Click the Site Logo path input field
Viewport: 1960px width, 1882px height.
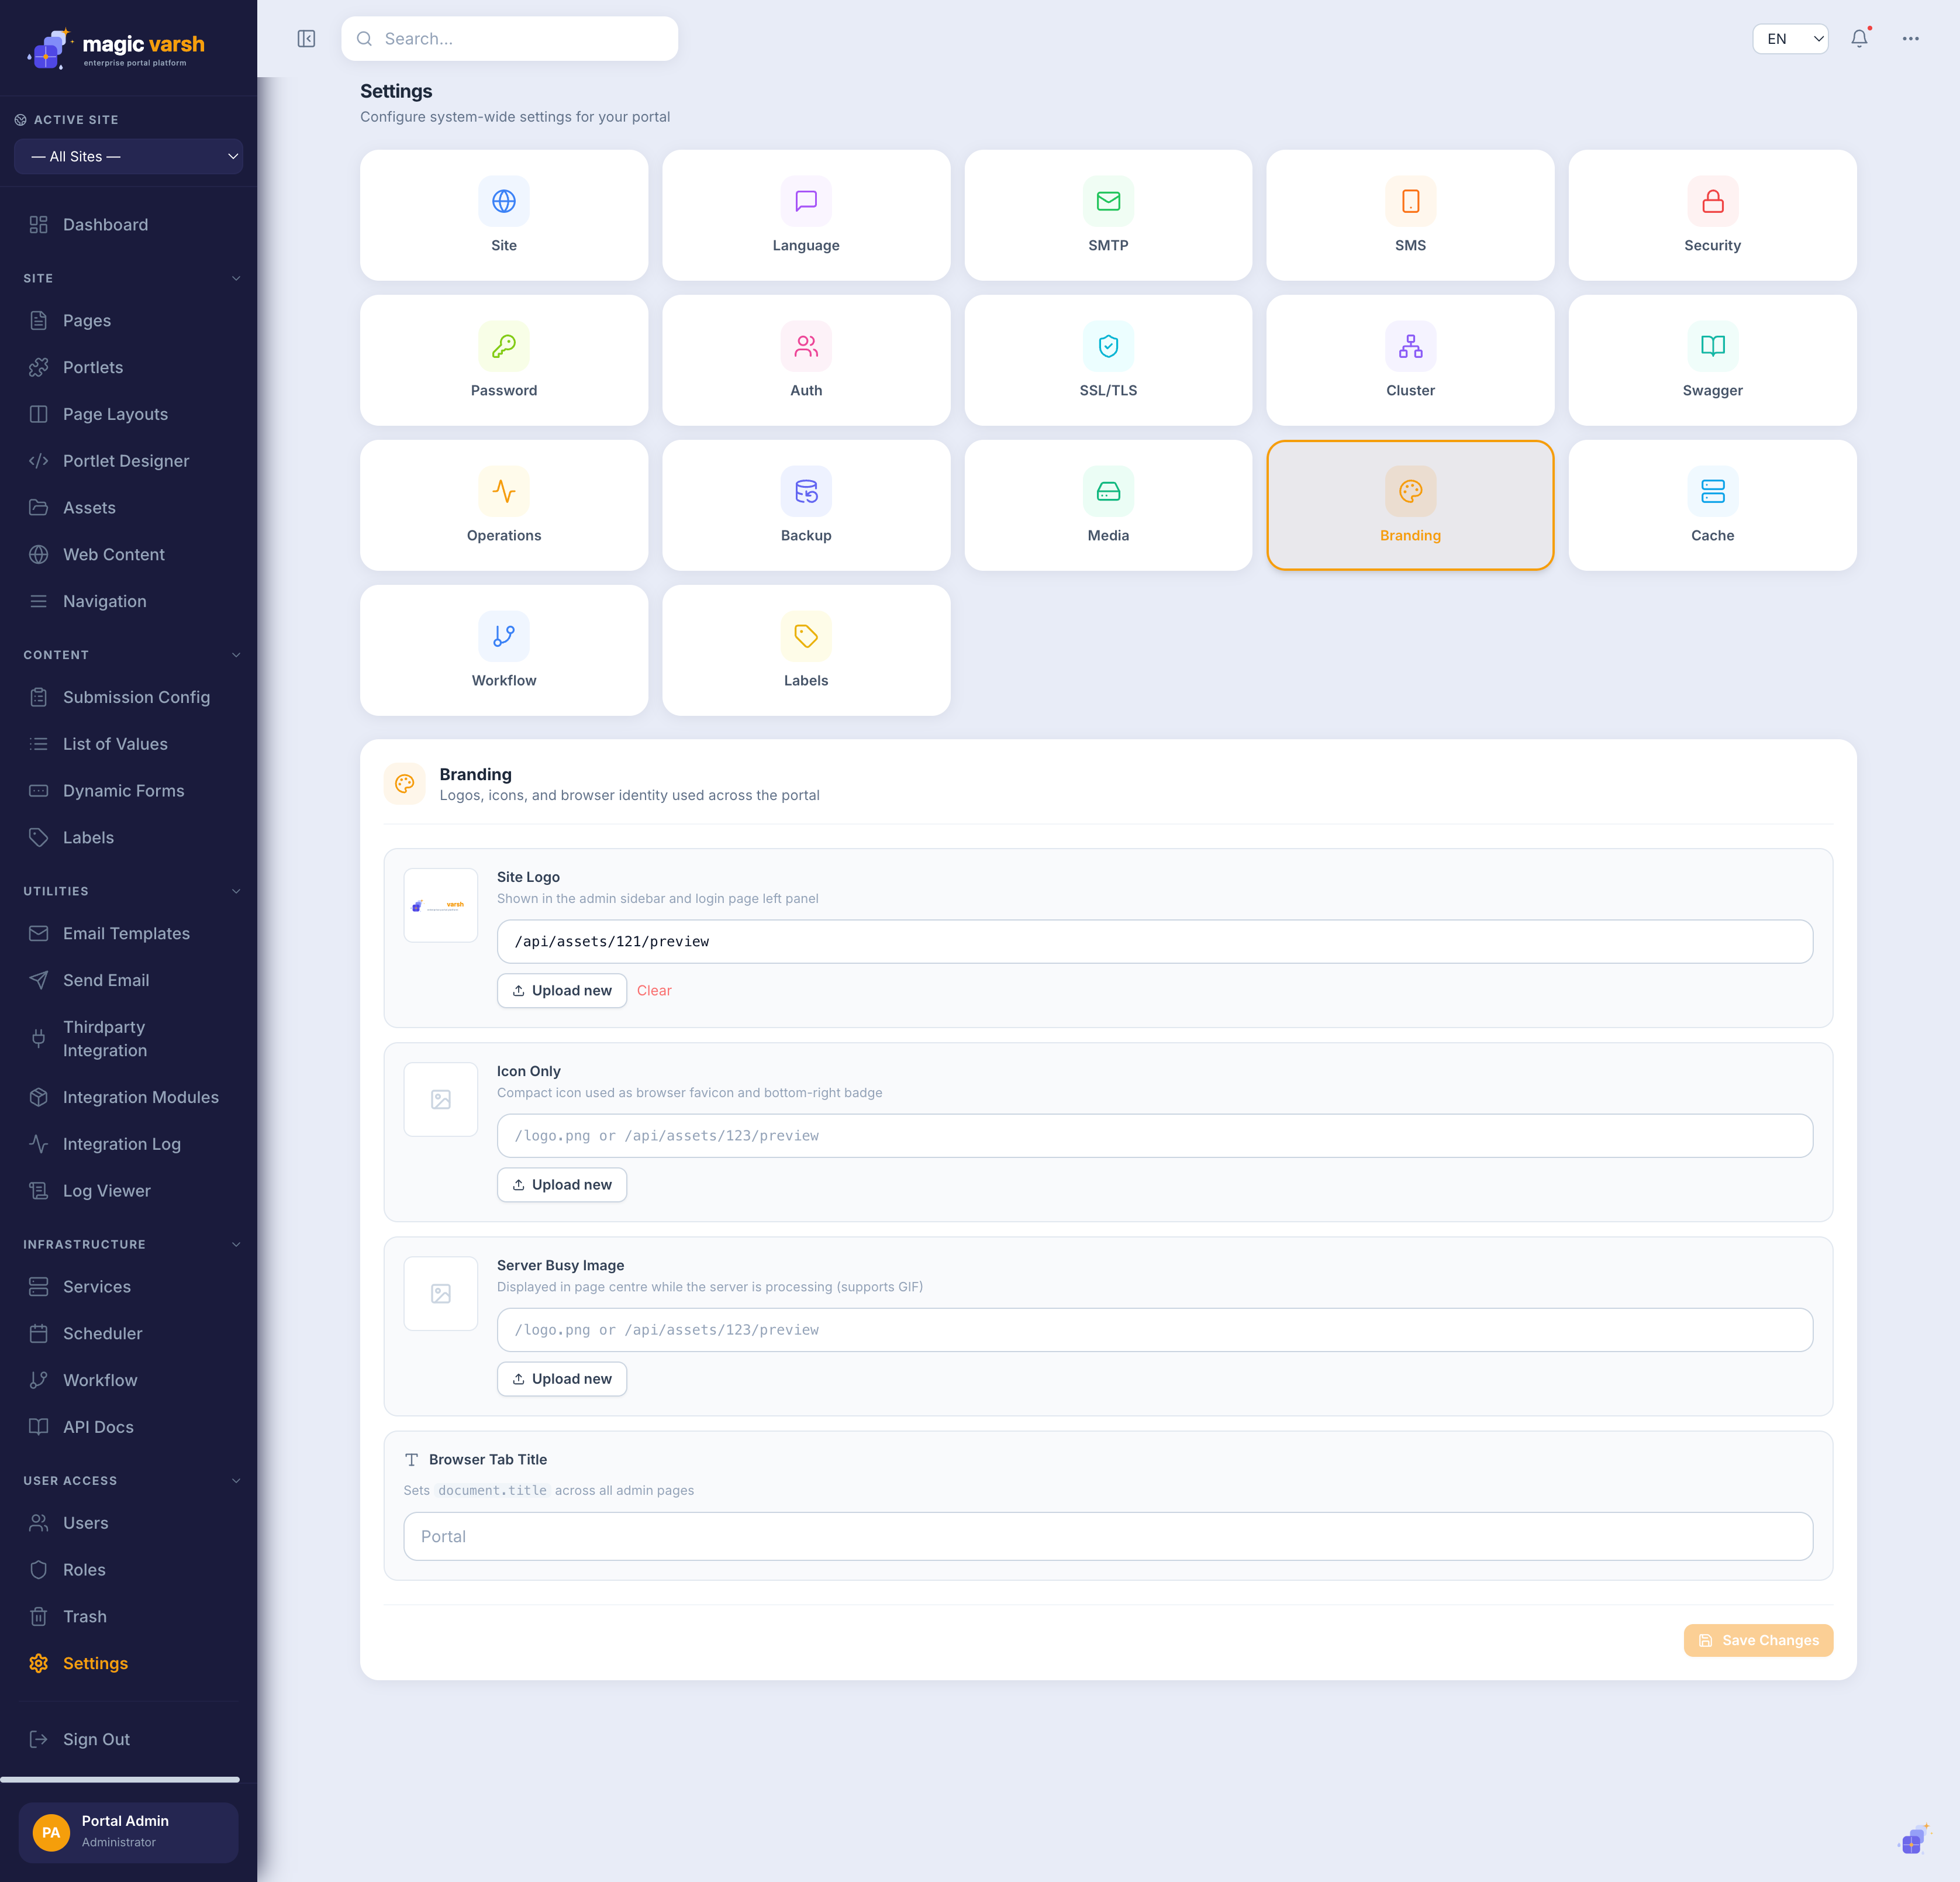tap(1154, 941)
